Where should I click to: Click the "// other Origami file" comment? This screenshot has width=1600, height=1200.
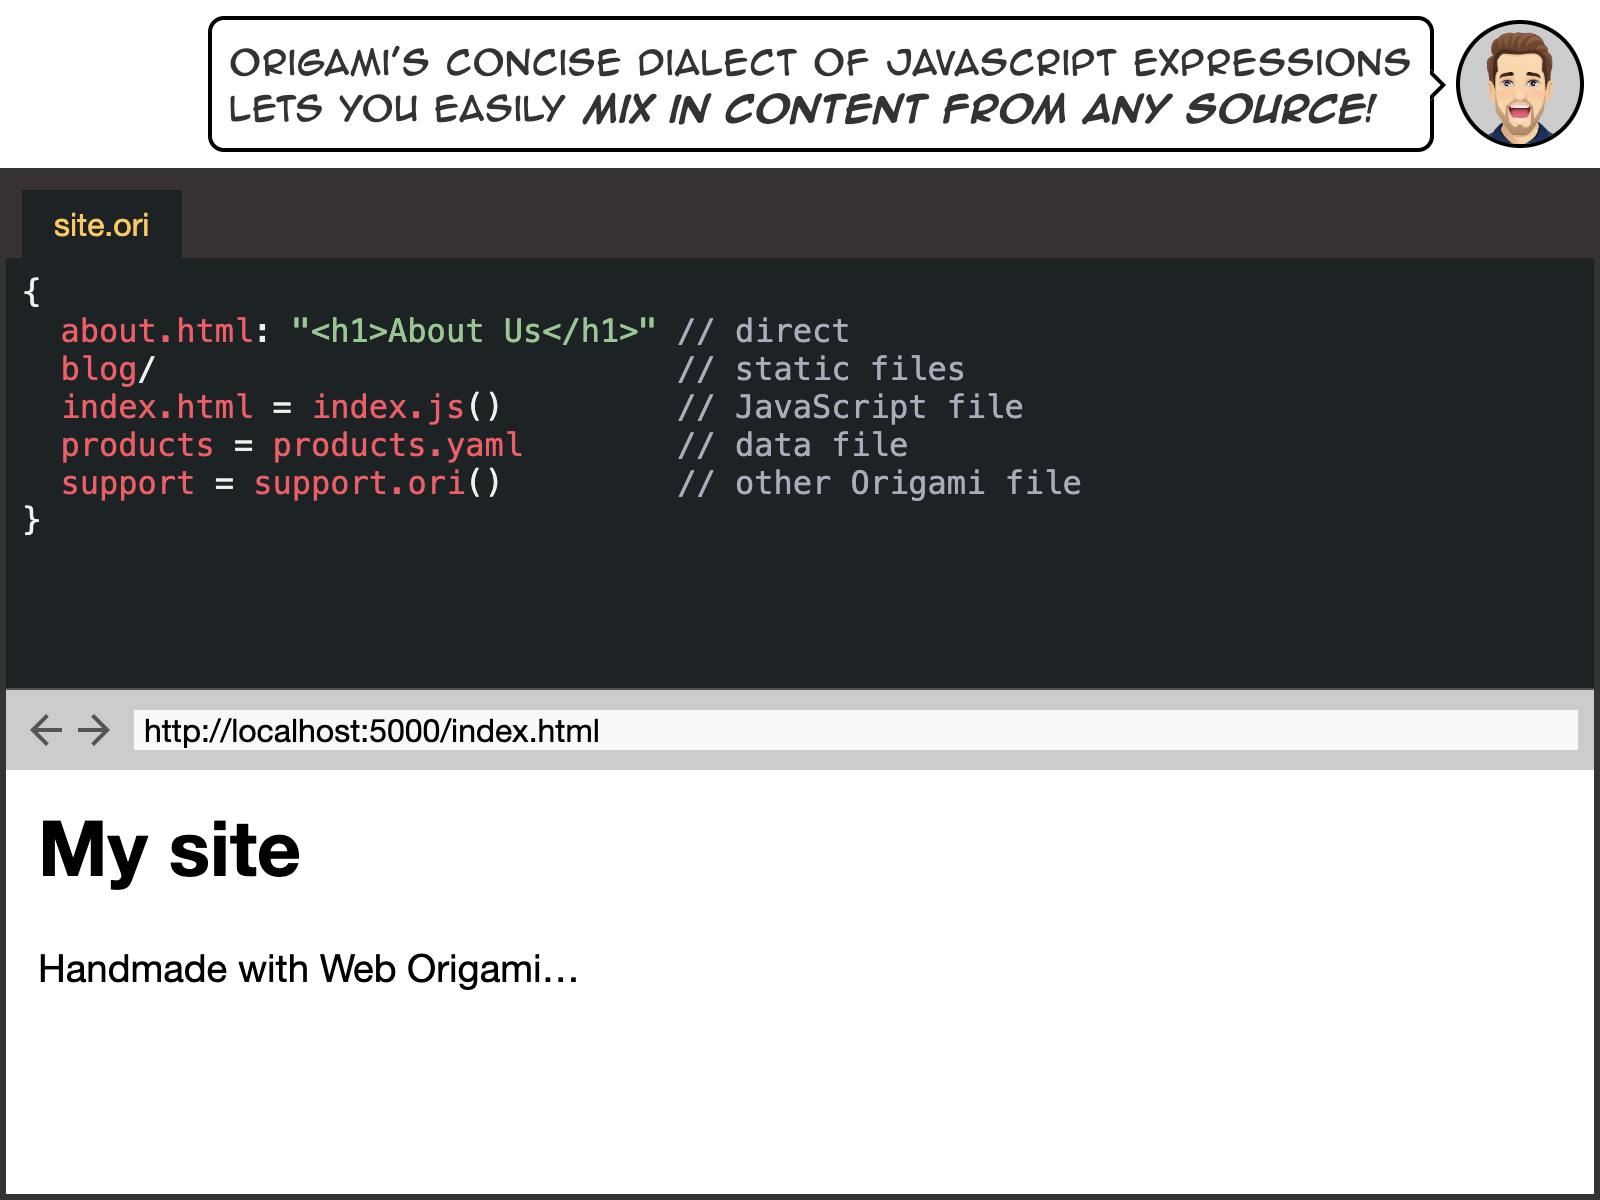tap(879, 483)
